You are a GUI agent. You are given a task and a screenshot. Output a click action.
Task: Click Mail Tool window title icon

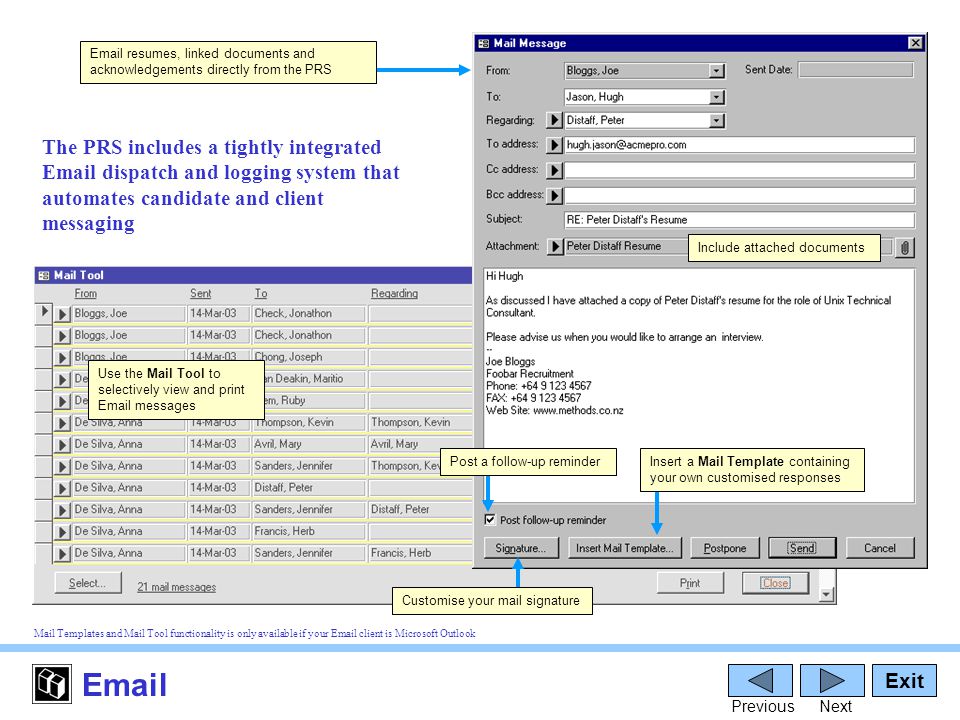click(43, 276)
